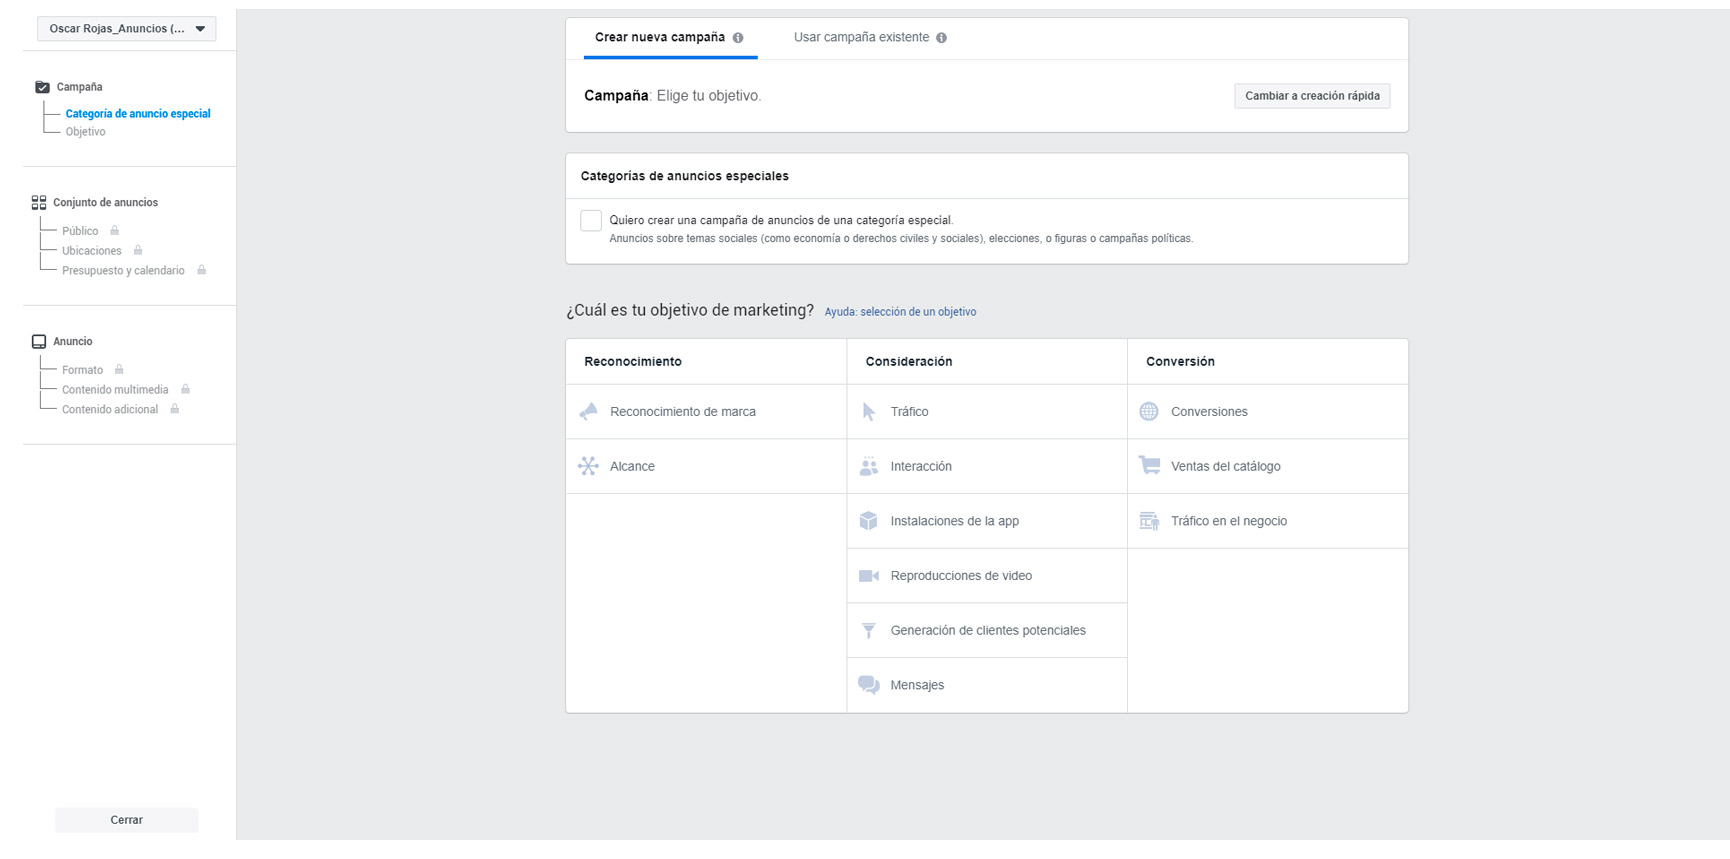Click the Instalaciones de la app box icon
The height and width of the screenshot is (859, 1730).
pyautogui.click(x=869, y=521)
